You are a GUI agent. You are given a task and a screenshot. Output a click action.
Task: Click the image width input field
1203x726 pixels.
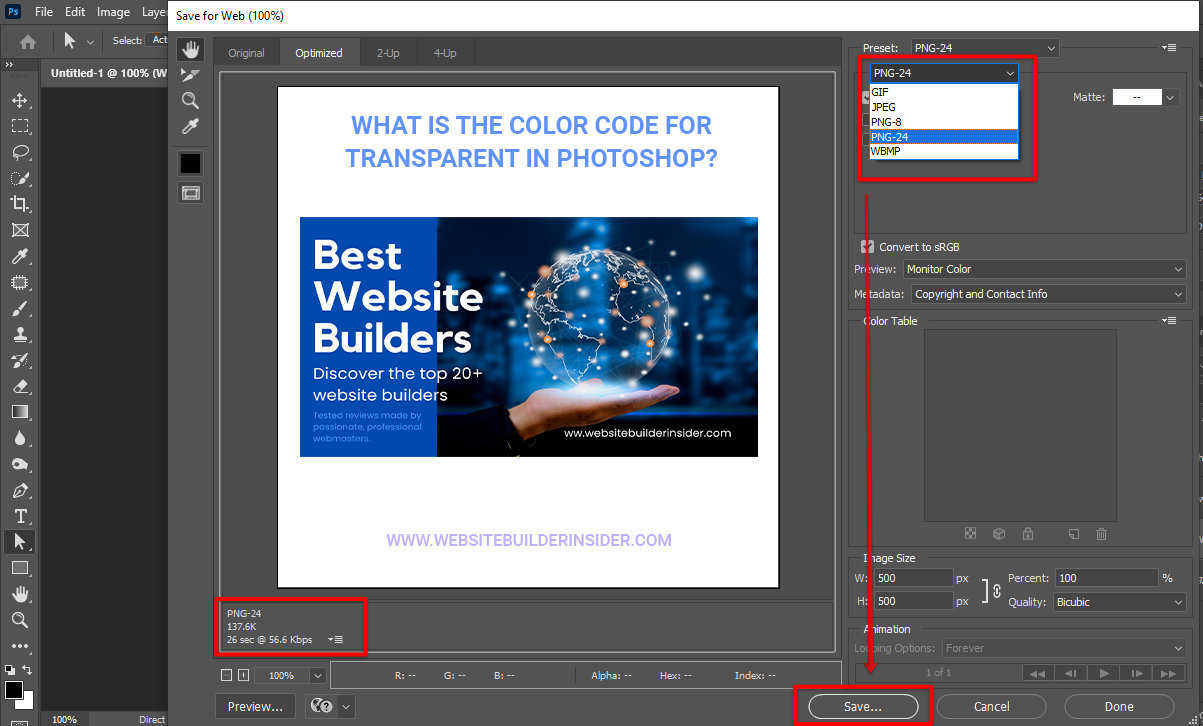tap(913, 578)
